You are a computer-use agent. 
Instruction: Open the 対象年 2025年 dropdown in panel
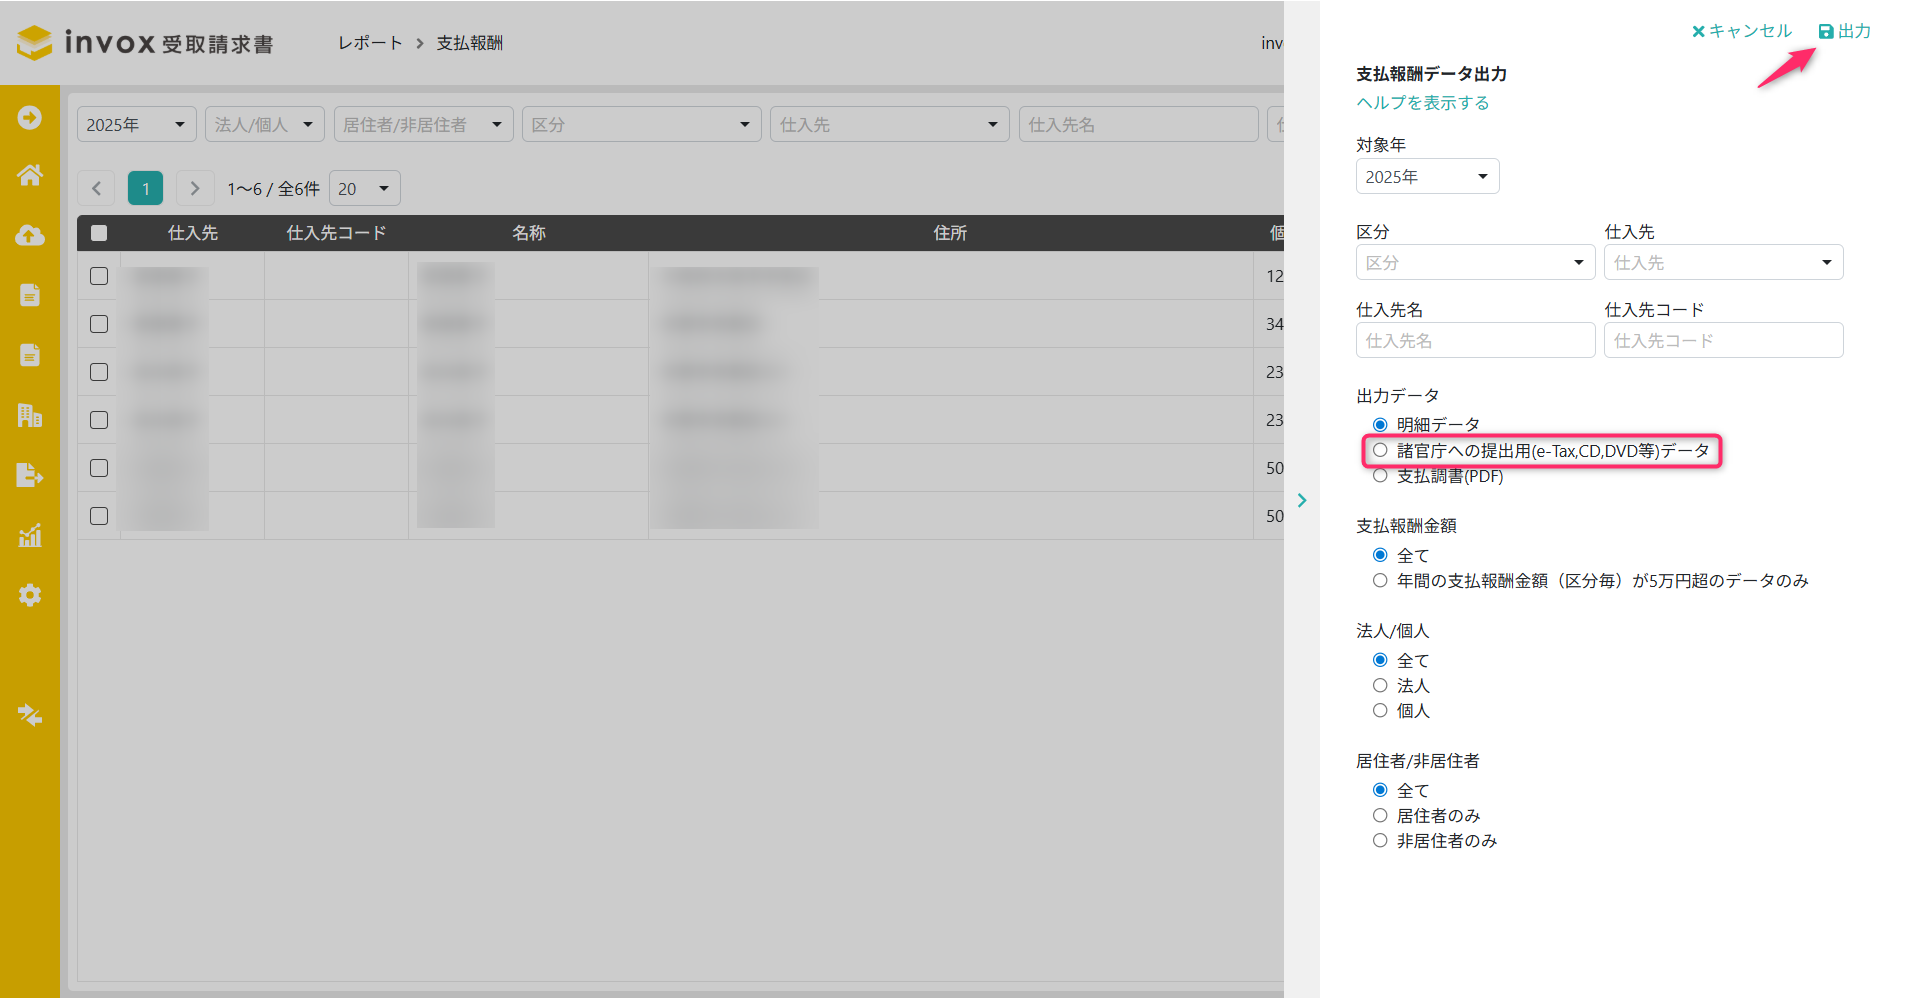[x=1427, y=177]
